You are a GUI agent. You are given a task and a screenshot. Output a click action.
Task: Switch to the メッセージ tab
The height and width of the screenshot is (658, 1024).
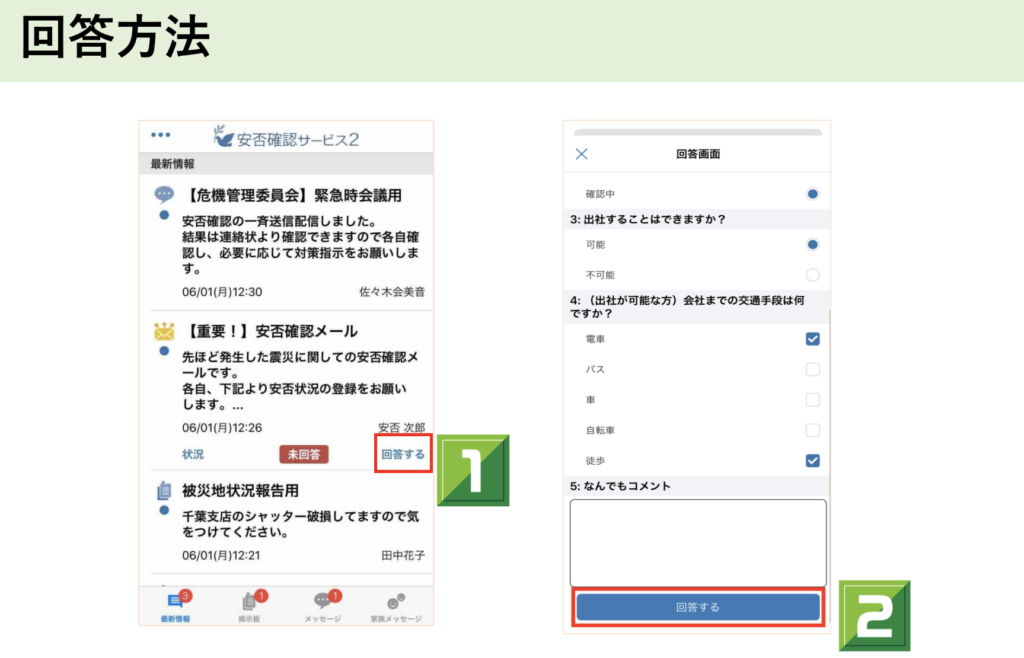pyautogui.click(x=323, y=607)
